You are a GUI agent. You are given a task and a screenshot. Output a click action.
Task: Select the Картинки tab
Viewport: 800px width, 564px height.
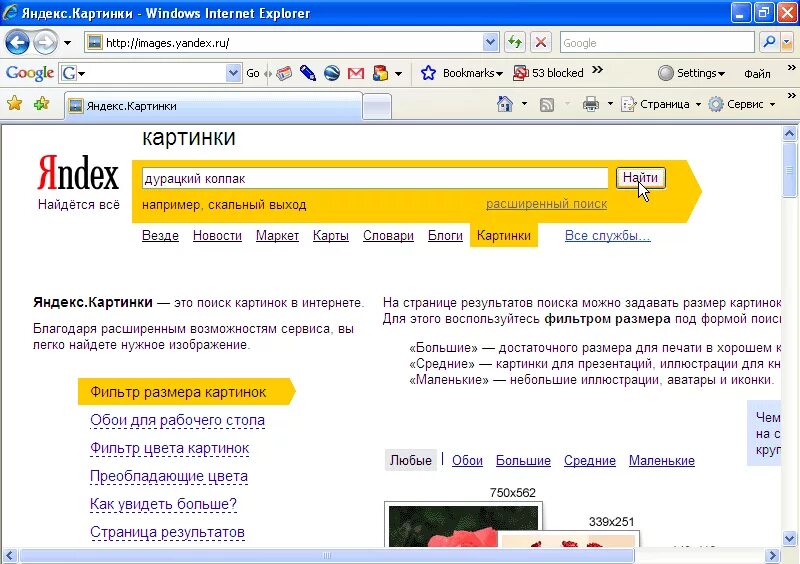click(504, 235)
